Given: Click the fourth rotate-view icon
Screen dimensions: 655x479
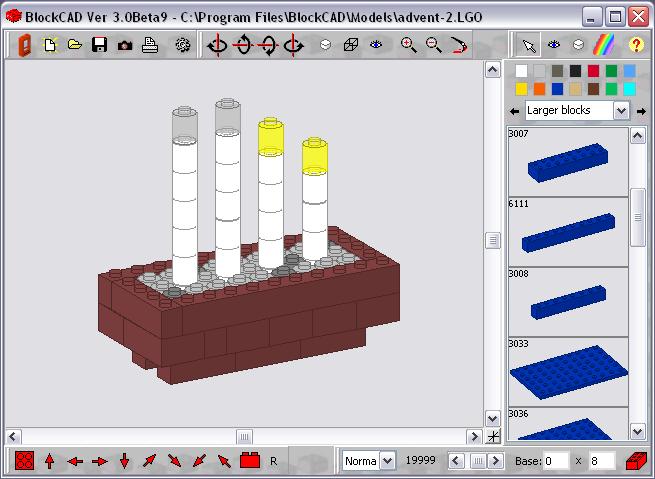Looking at the screenshot, I should 293,45.
